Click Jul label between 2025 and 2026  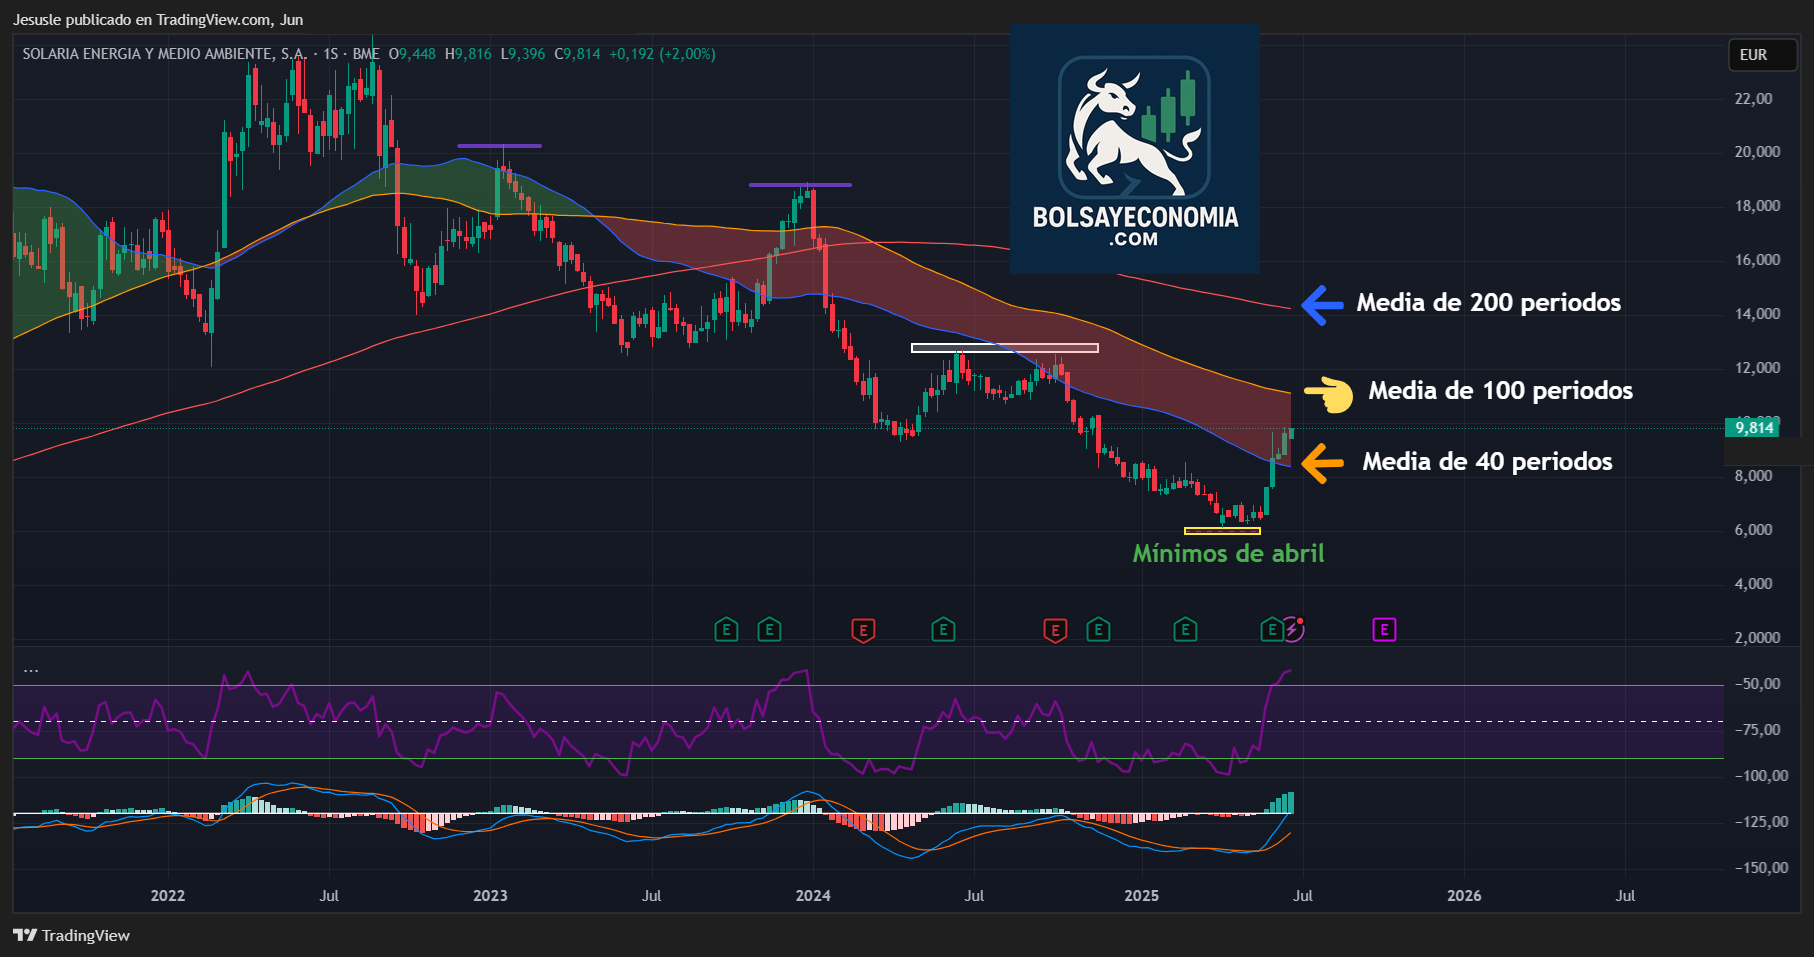(1302, 896)
